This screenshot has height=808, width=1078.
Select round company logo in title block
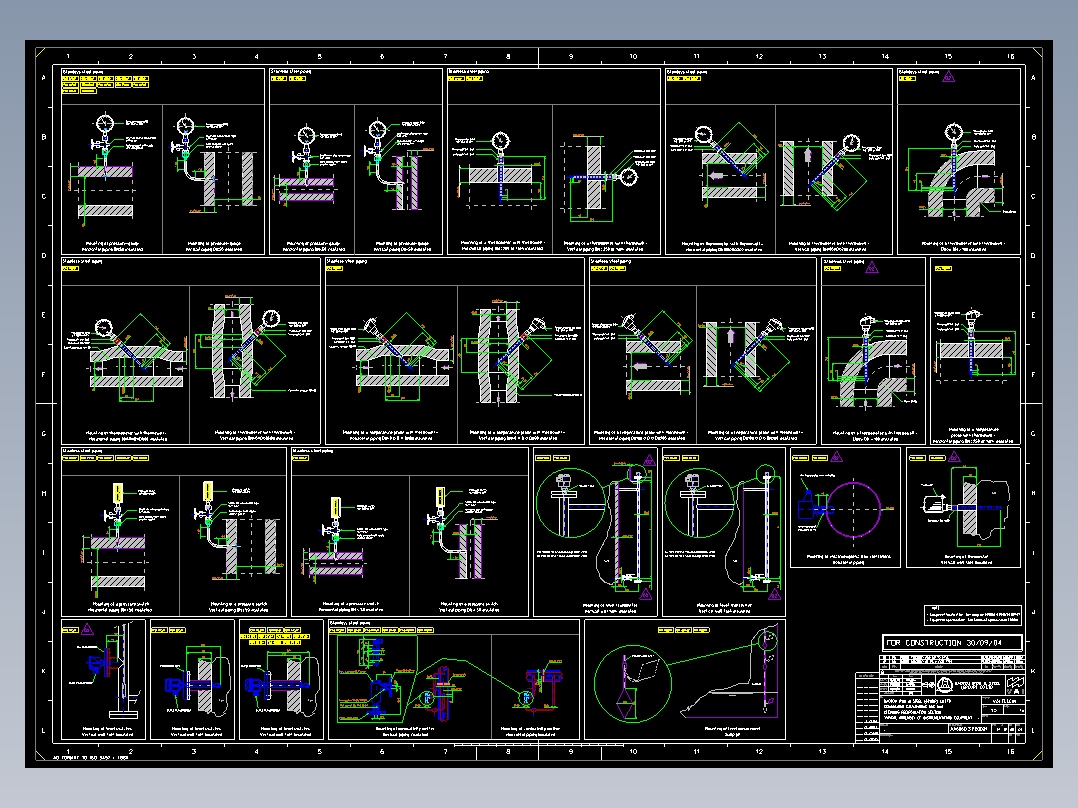pos(945,684)
